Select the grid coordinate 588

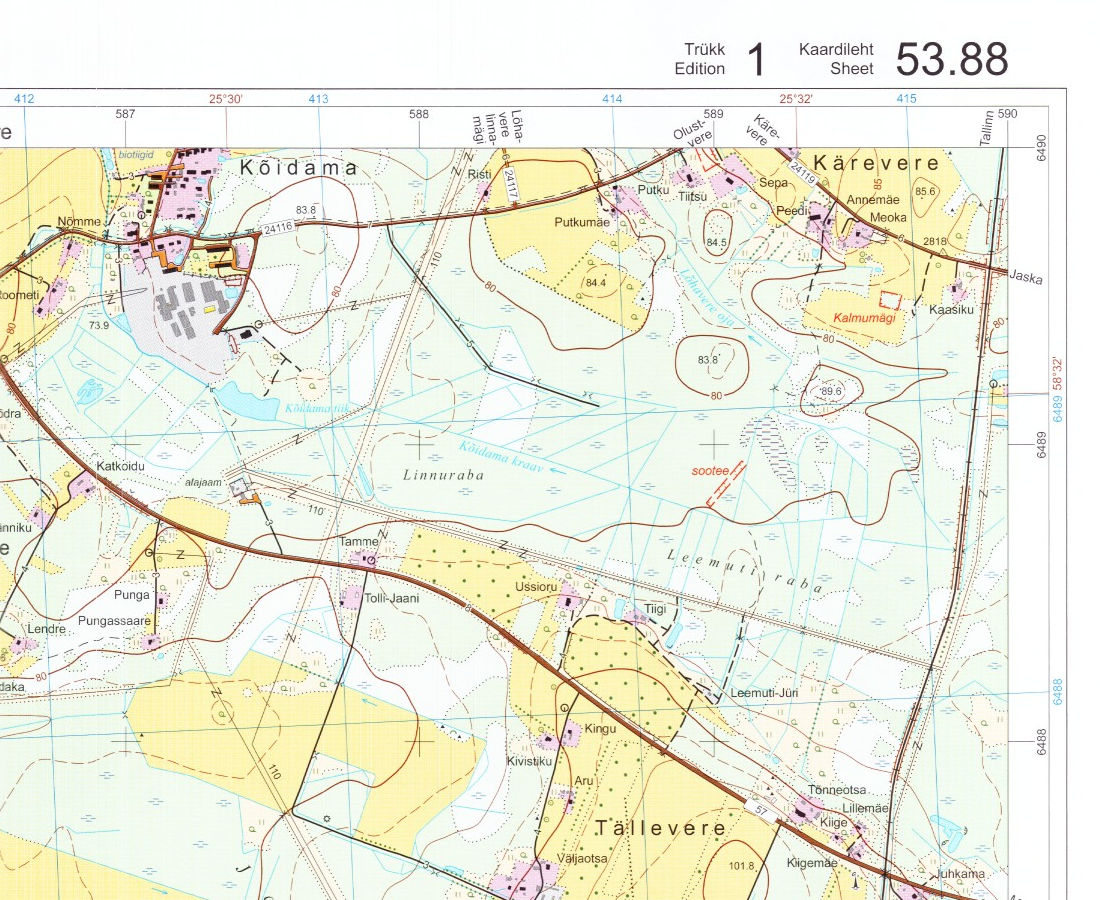tap(419, 114)
